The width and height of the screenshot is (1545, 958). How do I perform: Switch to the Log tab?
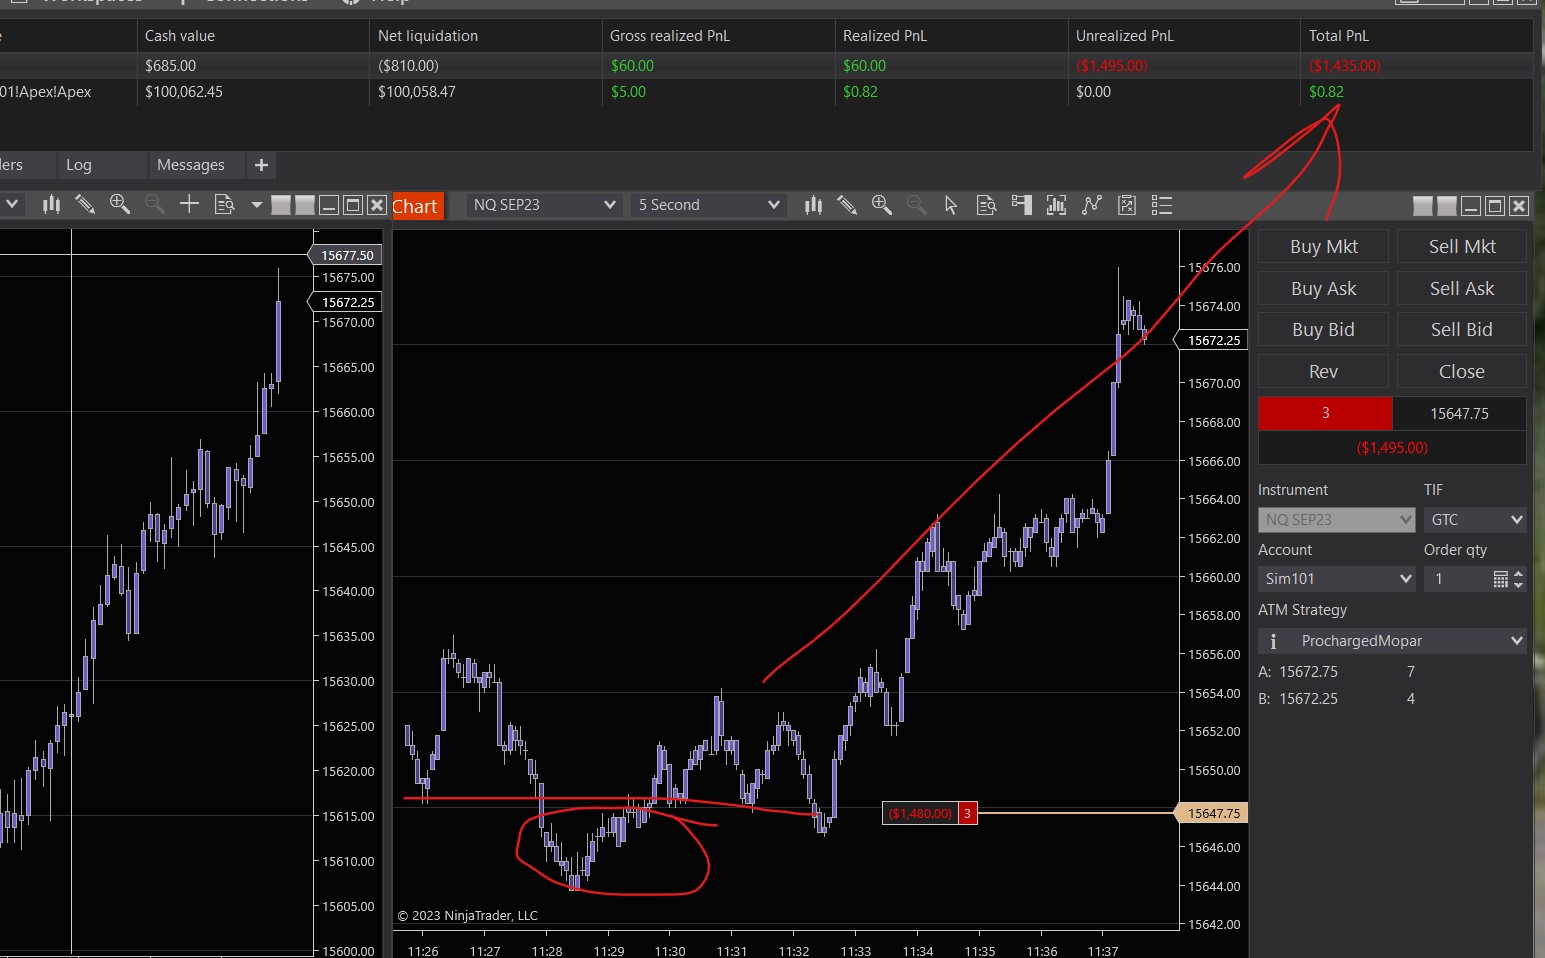coord(79,165)
